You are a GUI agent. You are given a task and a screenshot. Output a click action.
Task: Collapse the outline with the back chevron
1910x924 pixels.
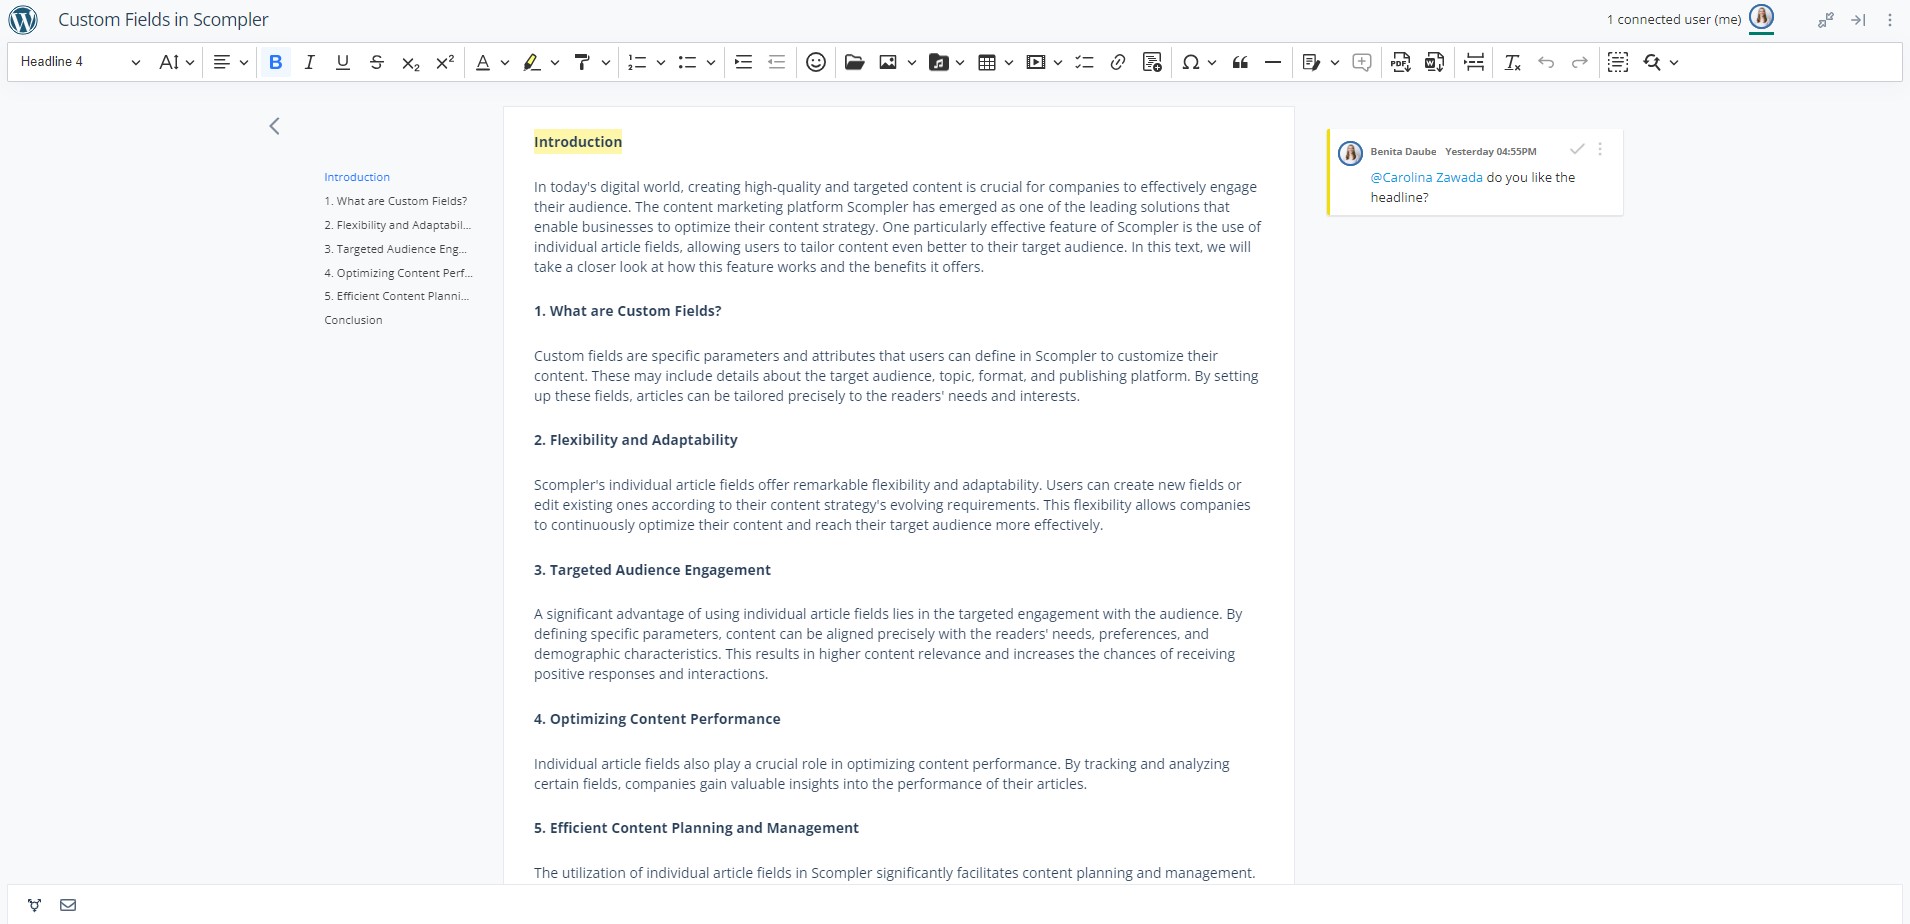pos(274,126)
